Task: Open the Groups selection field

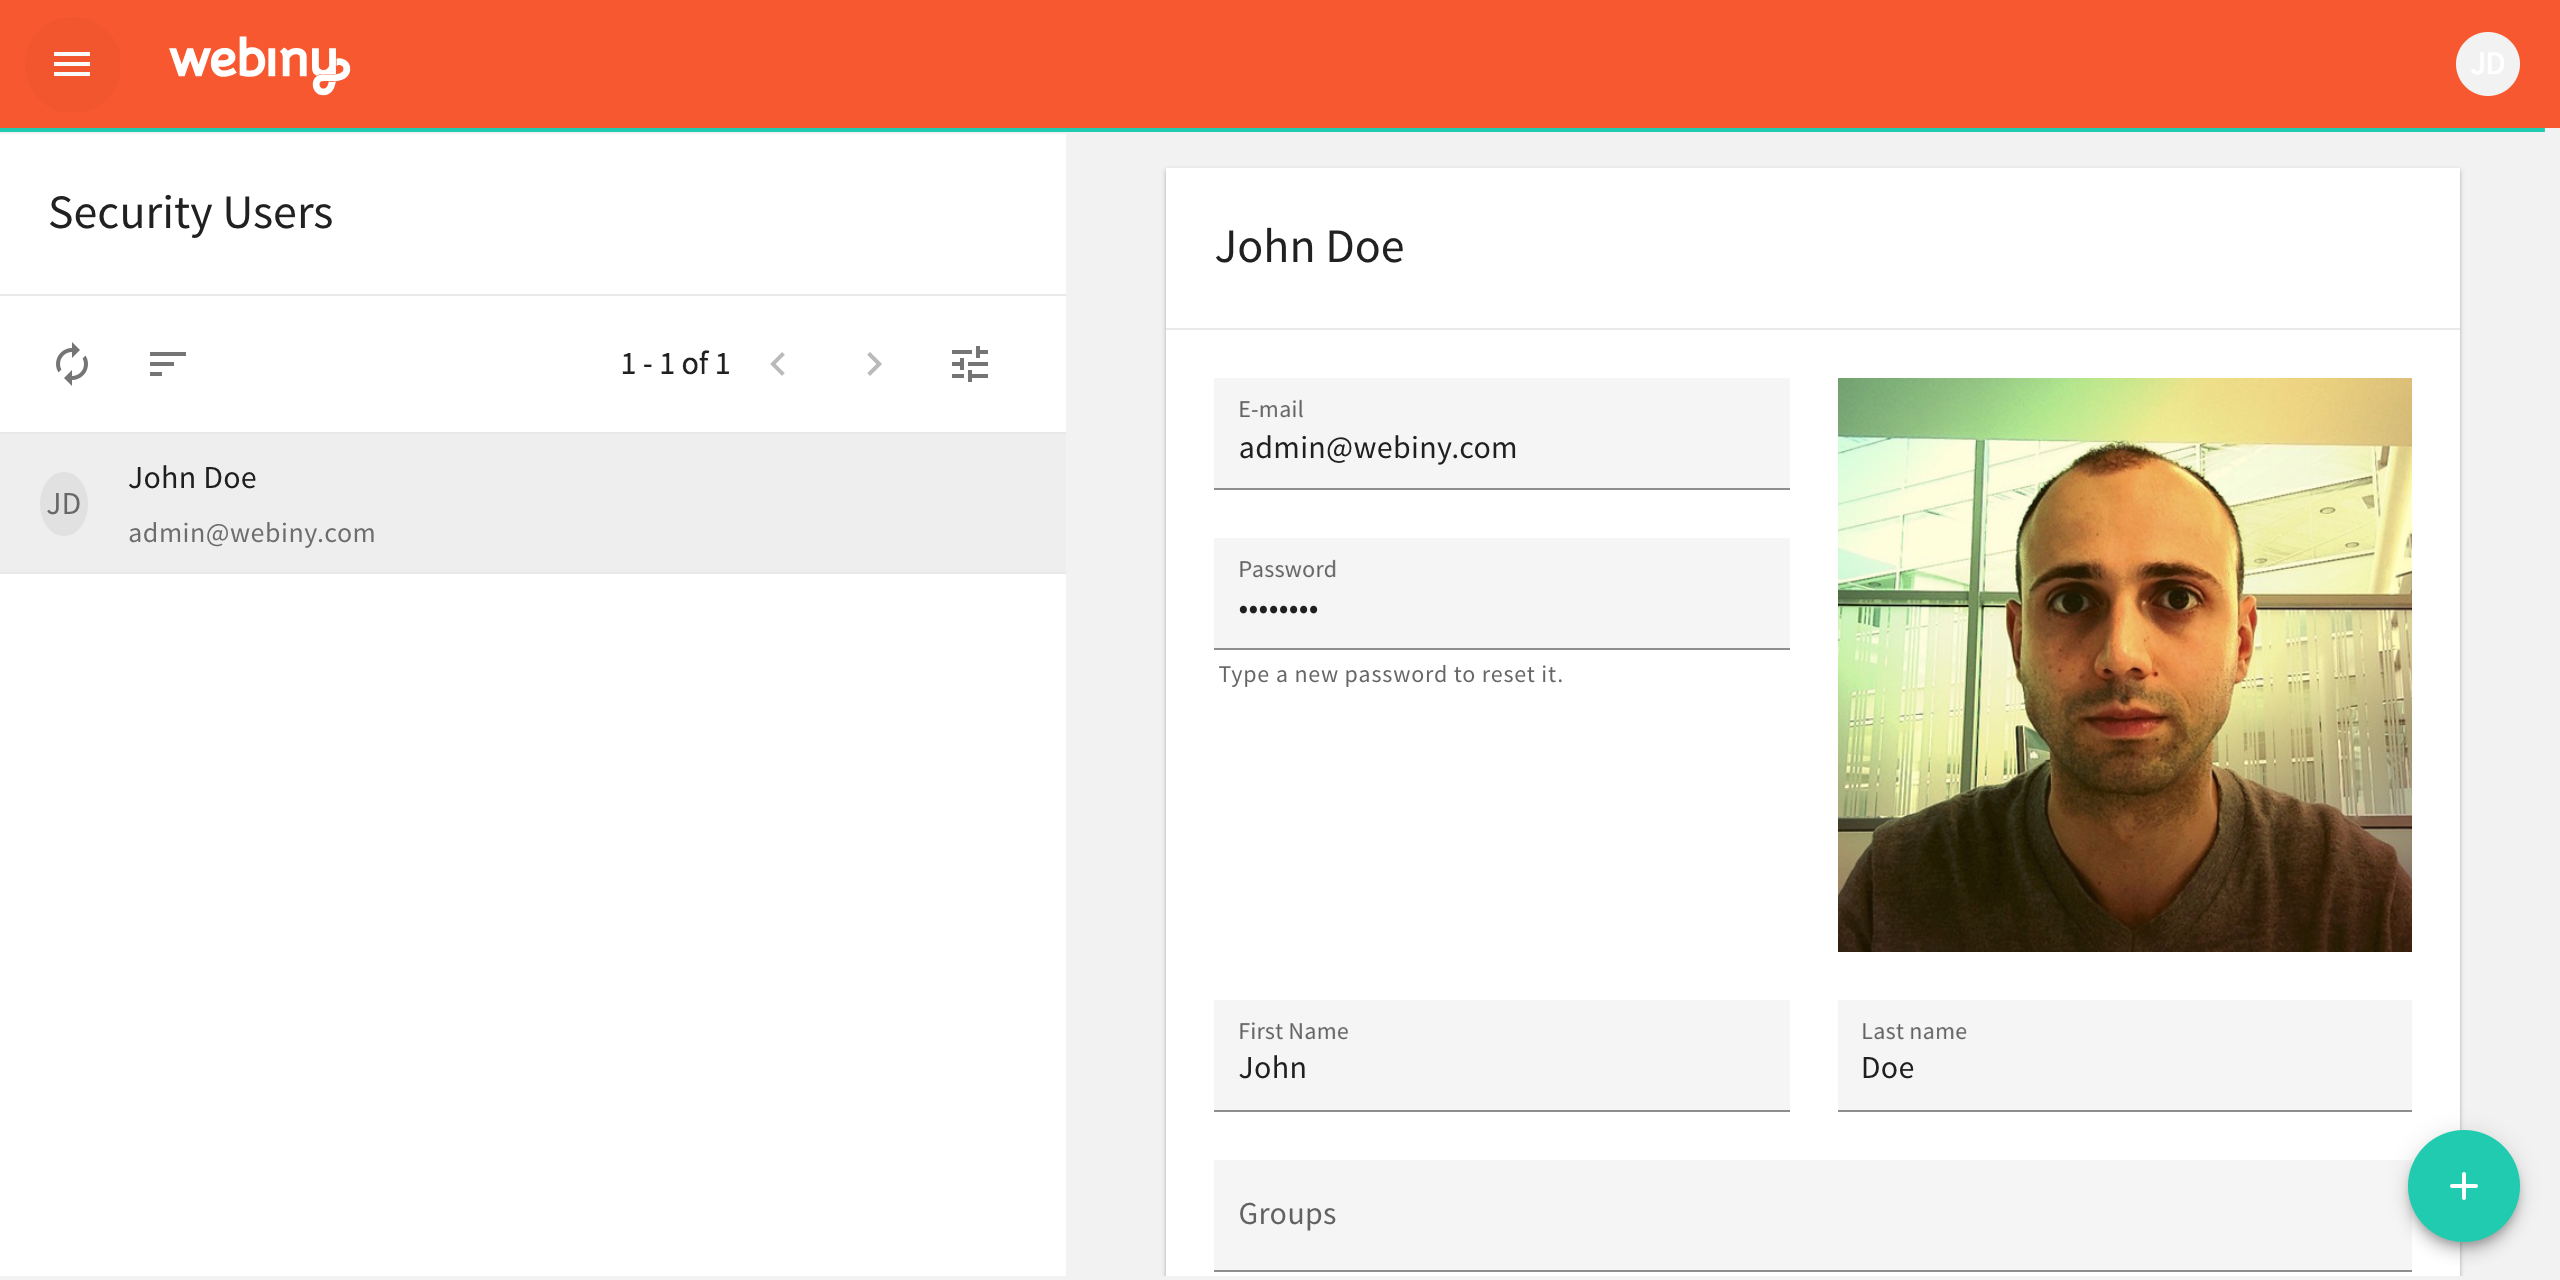Action: 1812,1214
